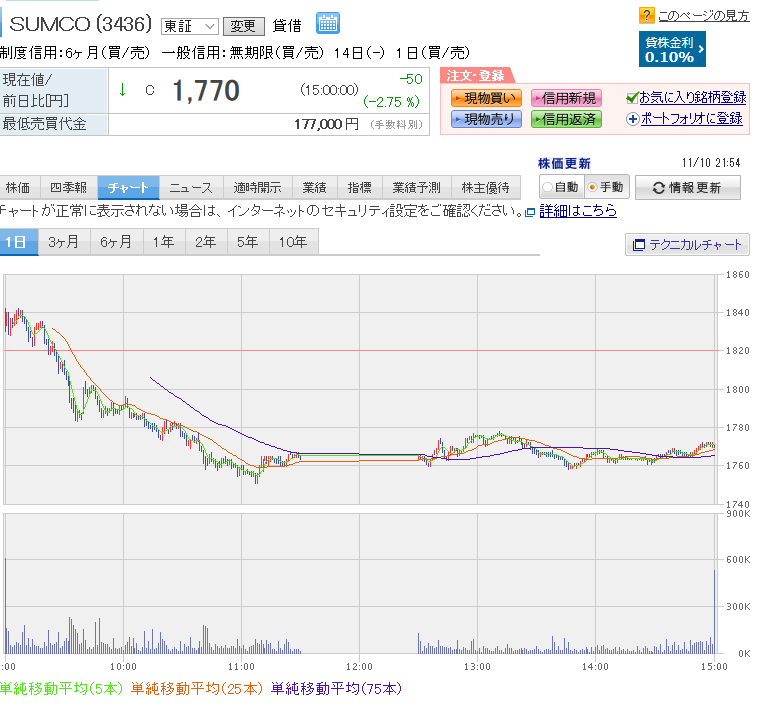Image resolution: width=762 pixels, height=712 pixels.
Task: Open テクニカルチャート popup window
Action: point(687,245)
